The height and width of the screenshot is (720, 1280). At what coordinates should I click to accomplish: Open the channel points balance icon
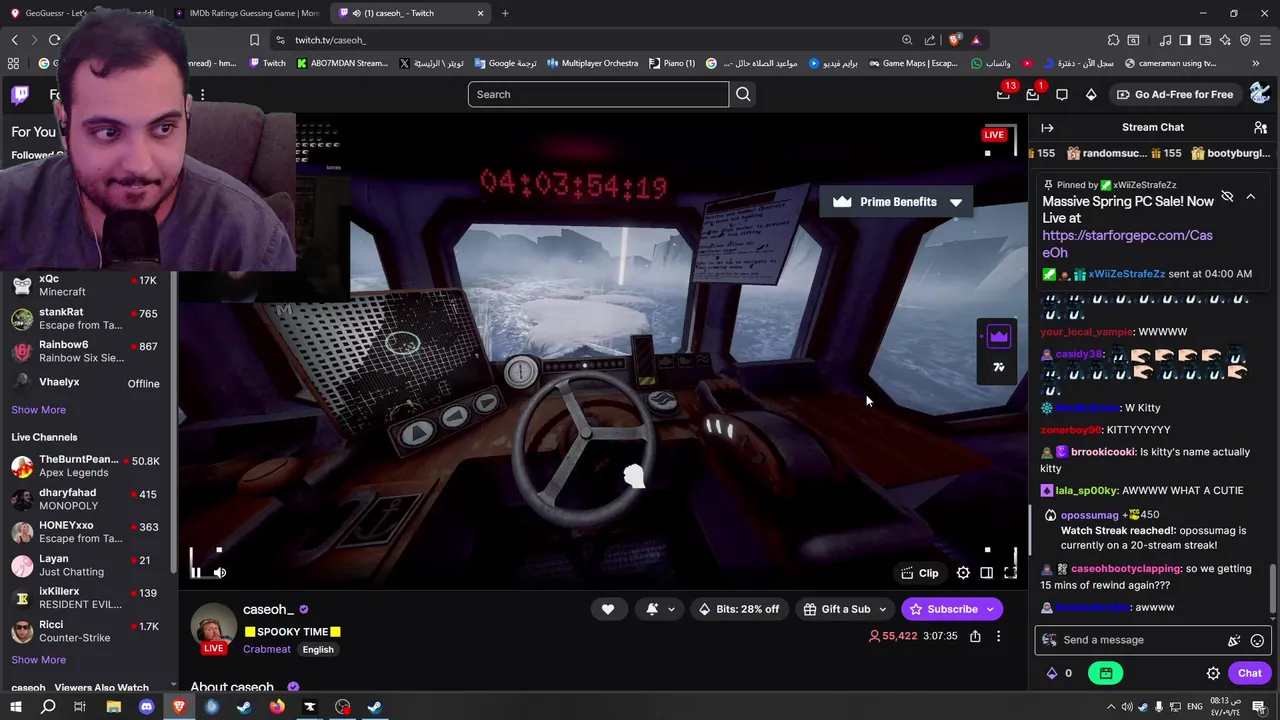pyautogui.click(x=1052, y=674)
